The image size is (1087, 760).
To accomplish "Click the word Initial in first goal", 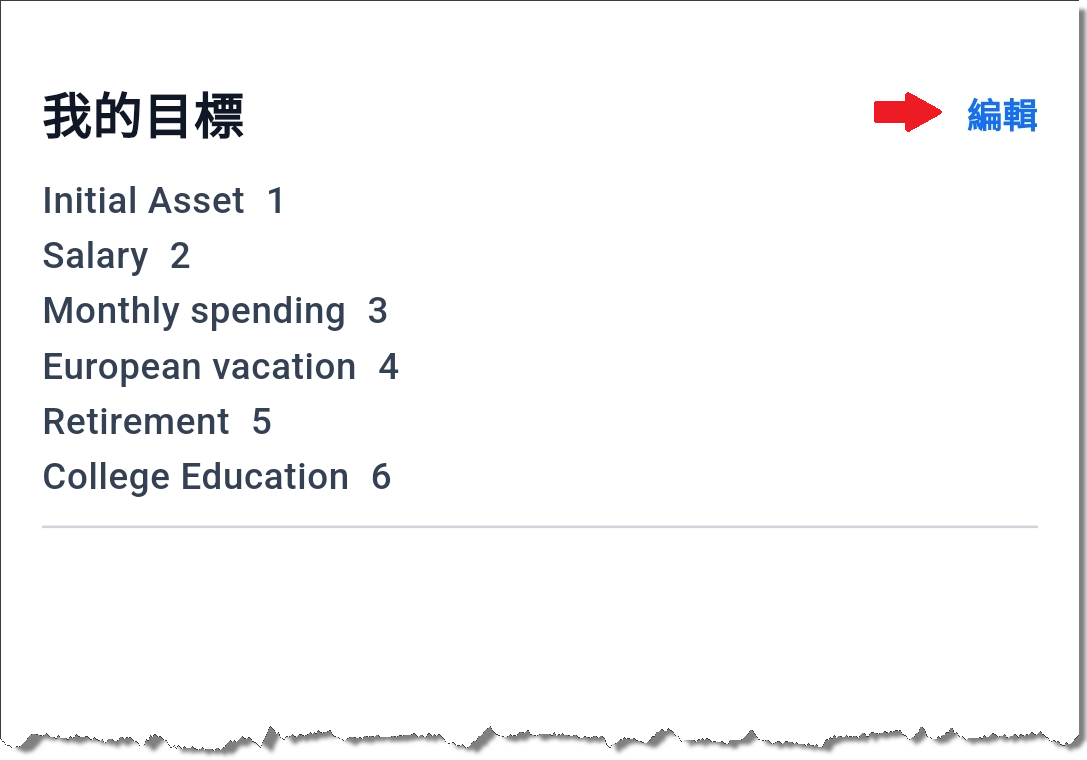I will pyautogui.click(x=90, y=200).
